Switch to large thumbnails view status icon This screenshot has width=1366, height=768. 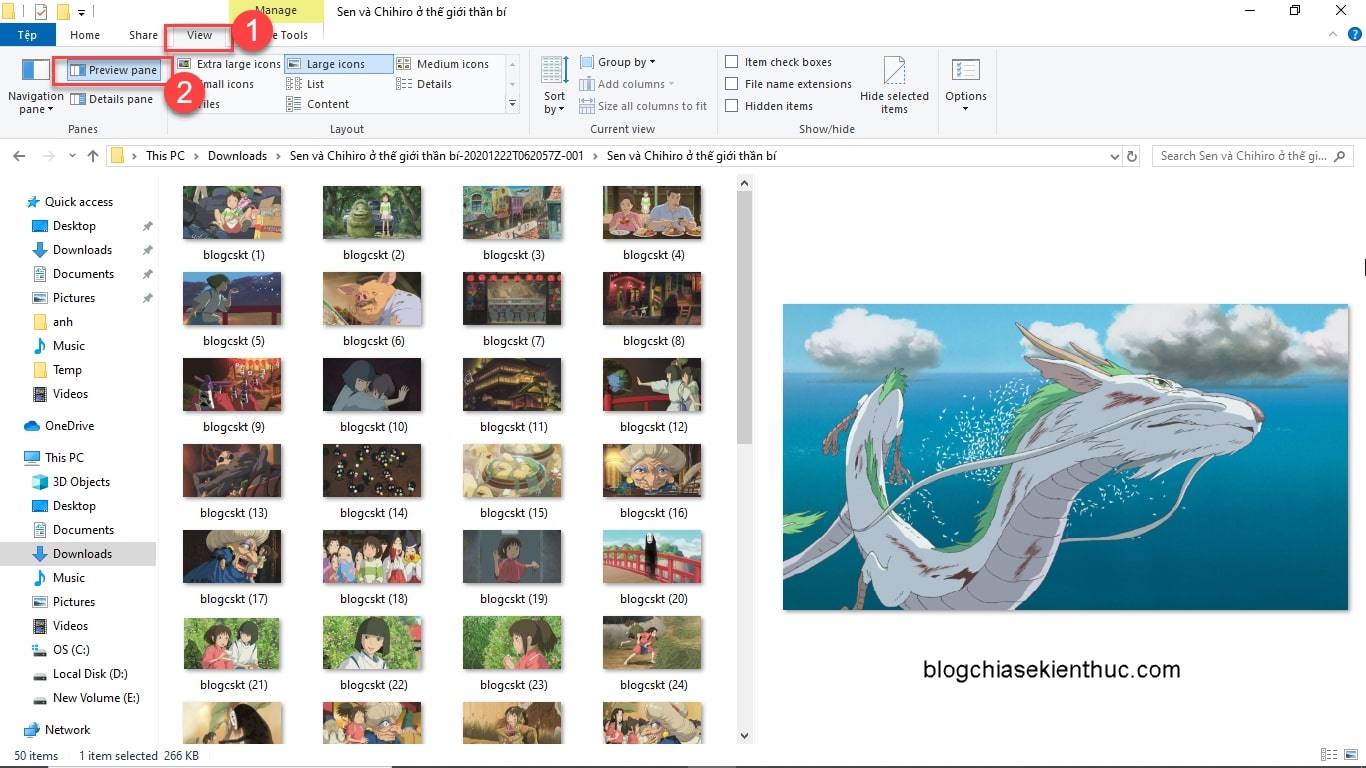pyautogui.click(x=1349, y=756)
